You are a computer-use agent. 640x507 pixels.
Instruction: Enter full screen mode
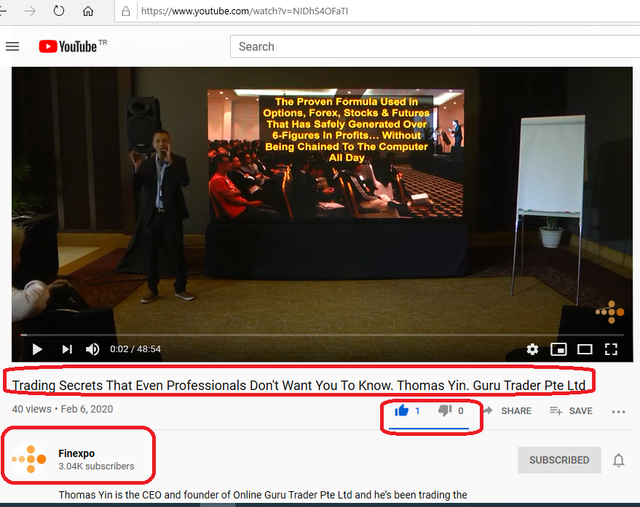[611, 349]
